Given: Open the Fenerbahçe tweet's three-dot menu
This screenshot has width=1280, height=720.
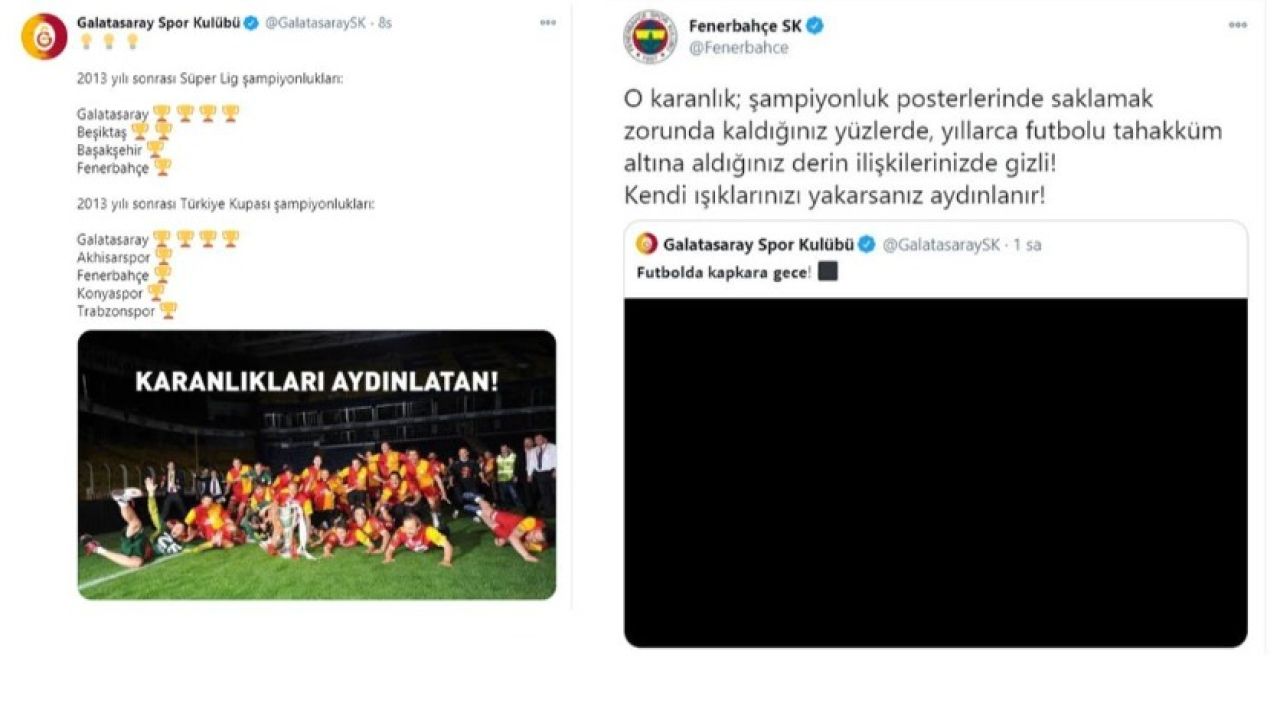Looking at the screenshot, I should click(x=1238, y=25).
